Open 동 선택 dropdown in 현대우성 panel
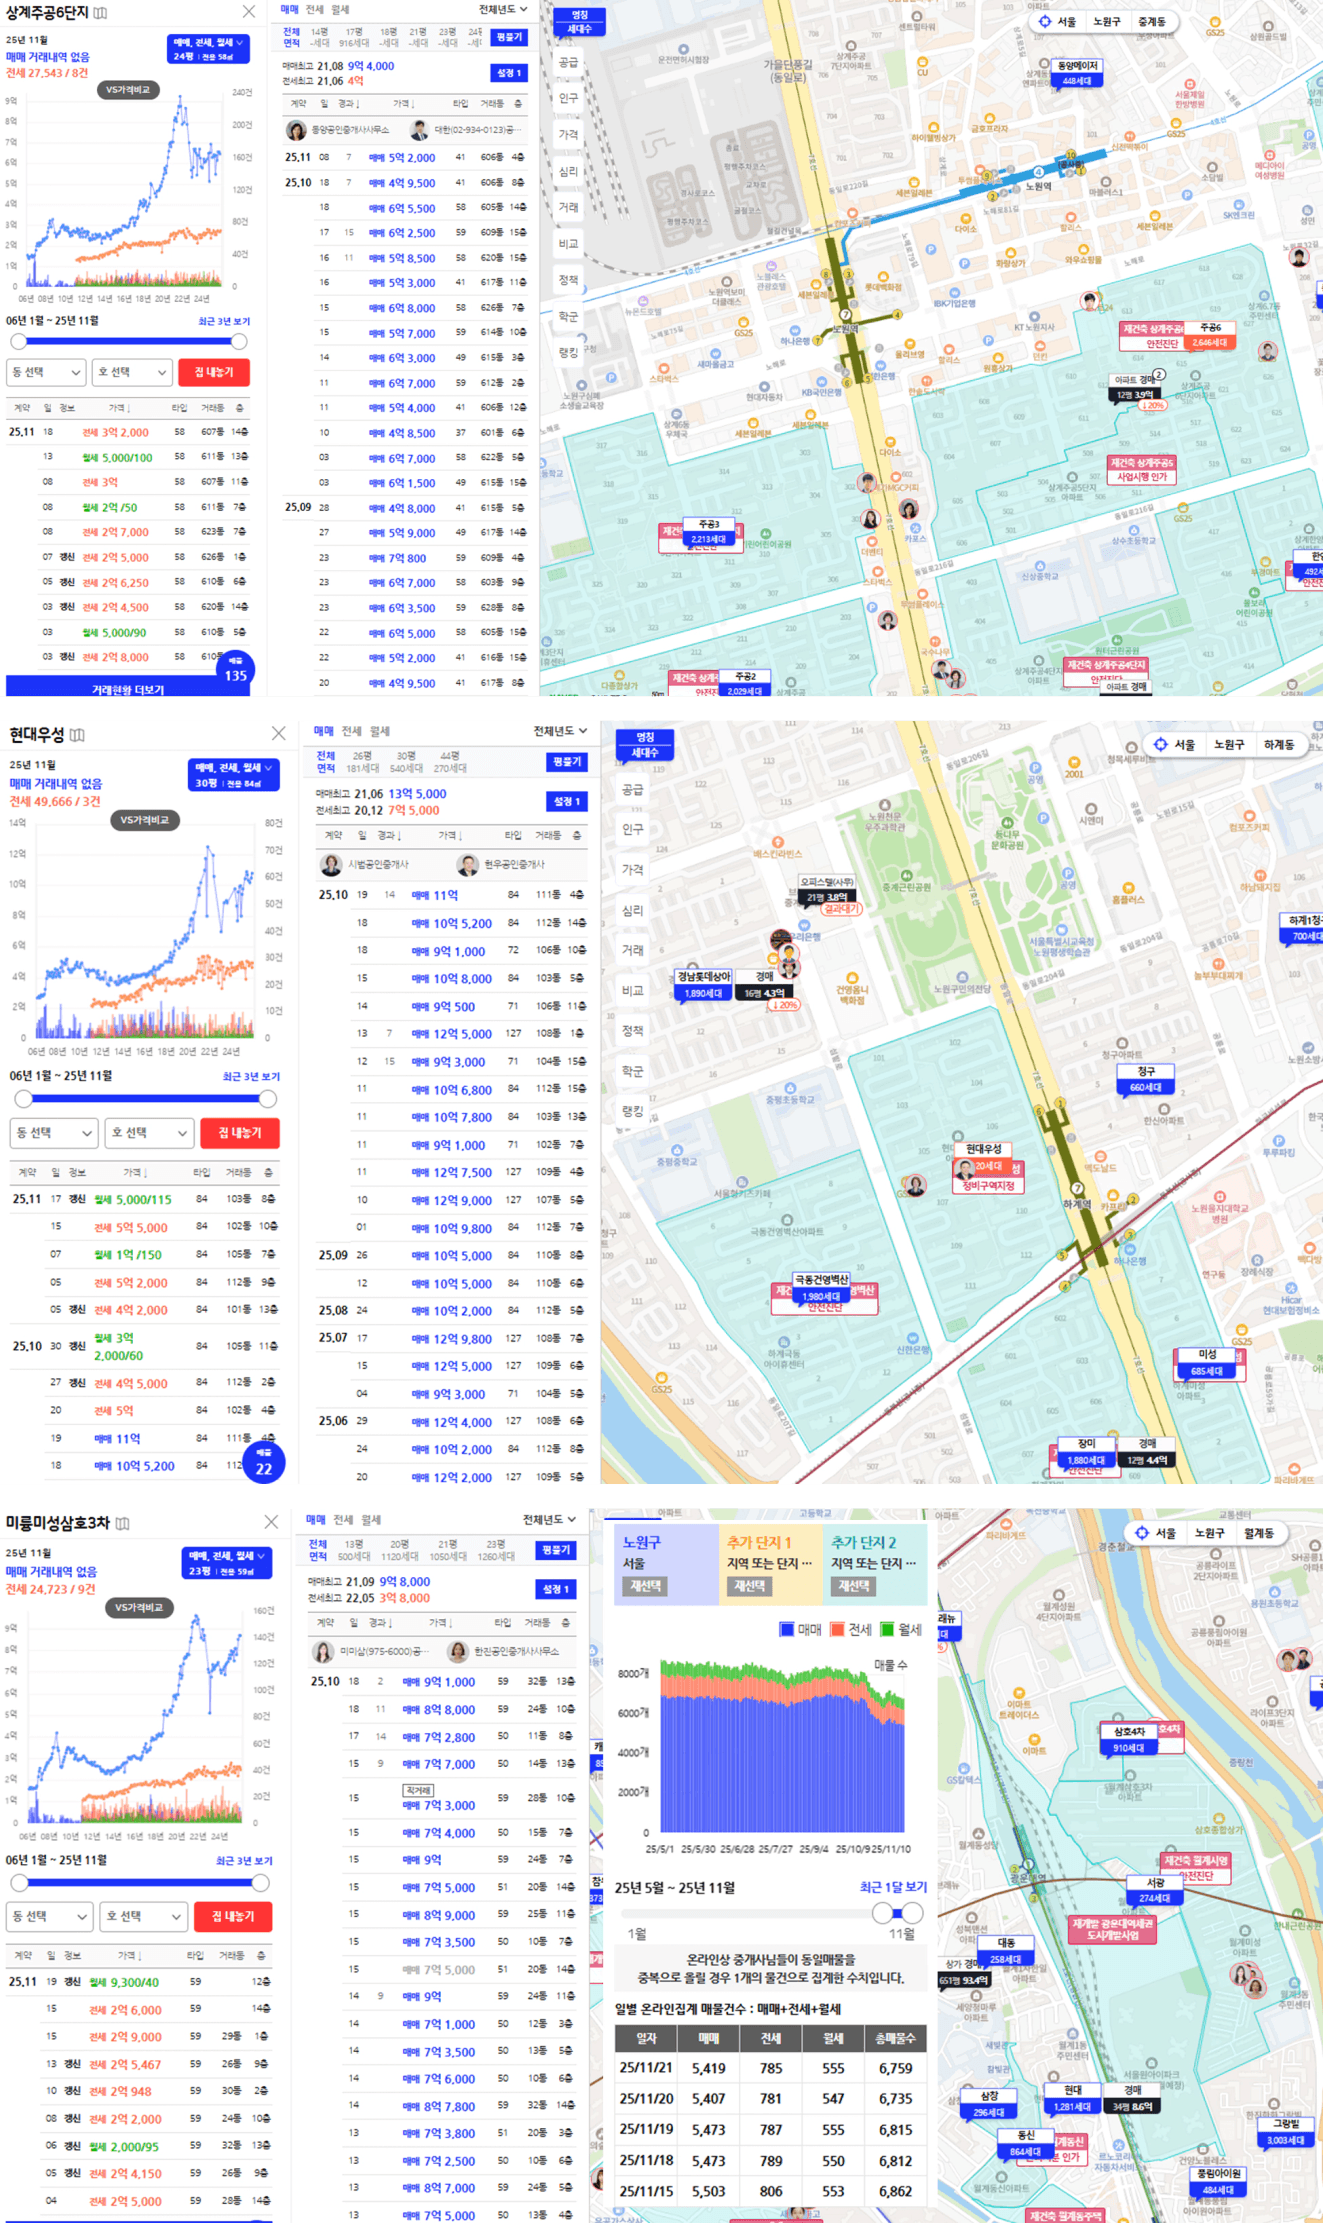 pos(54,1133)
